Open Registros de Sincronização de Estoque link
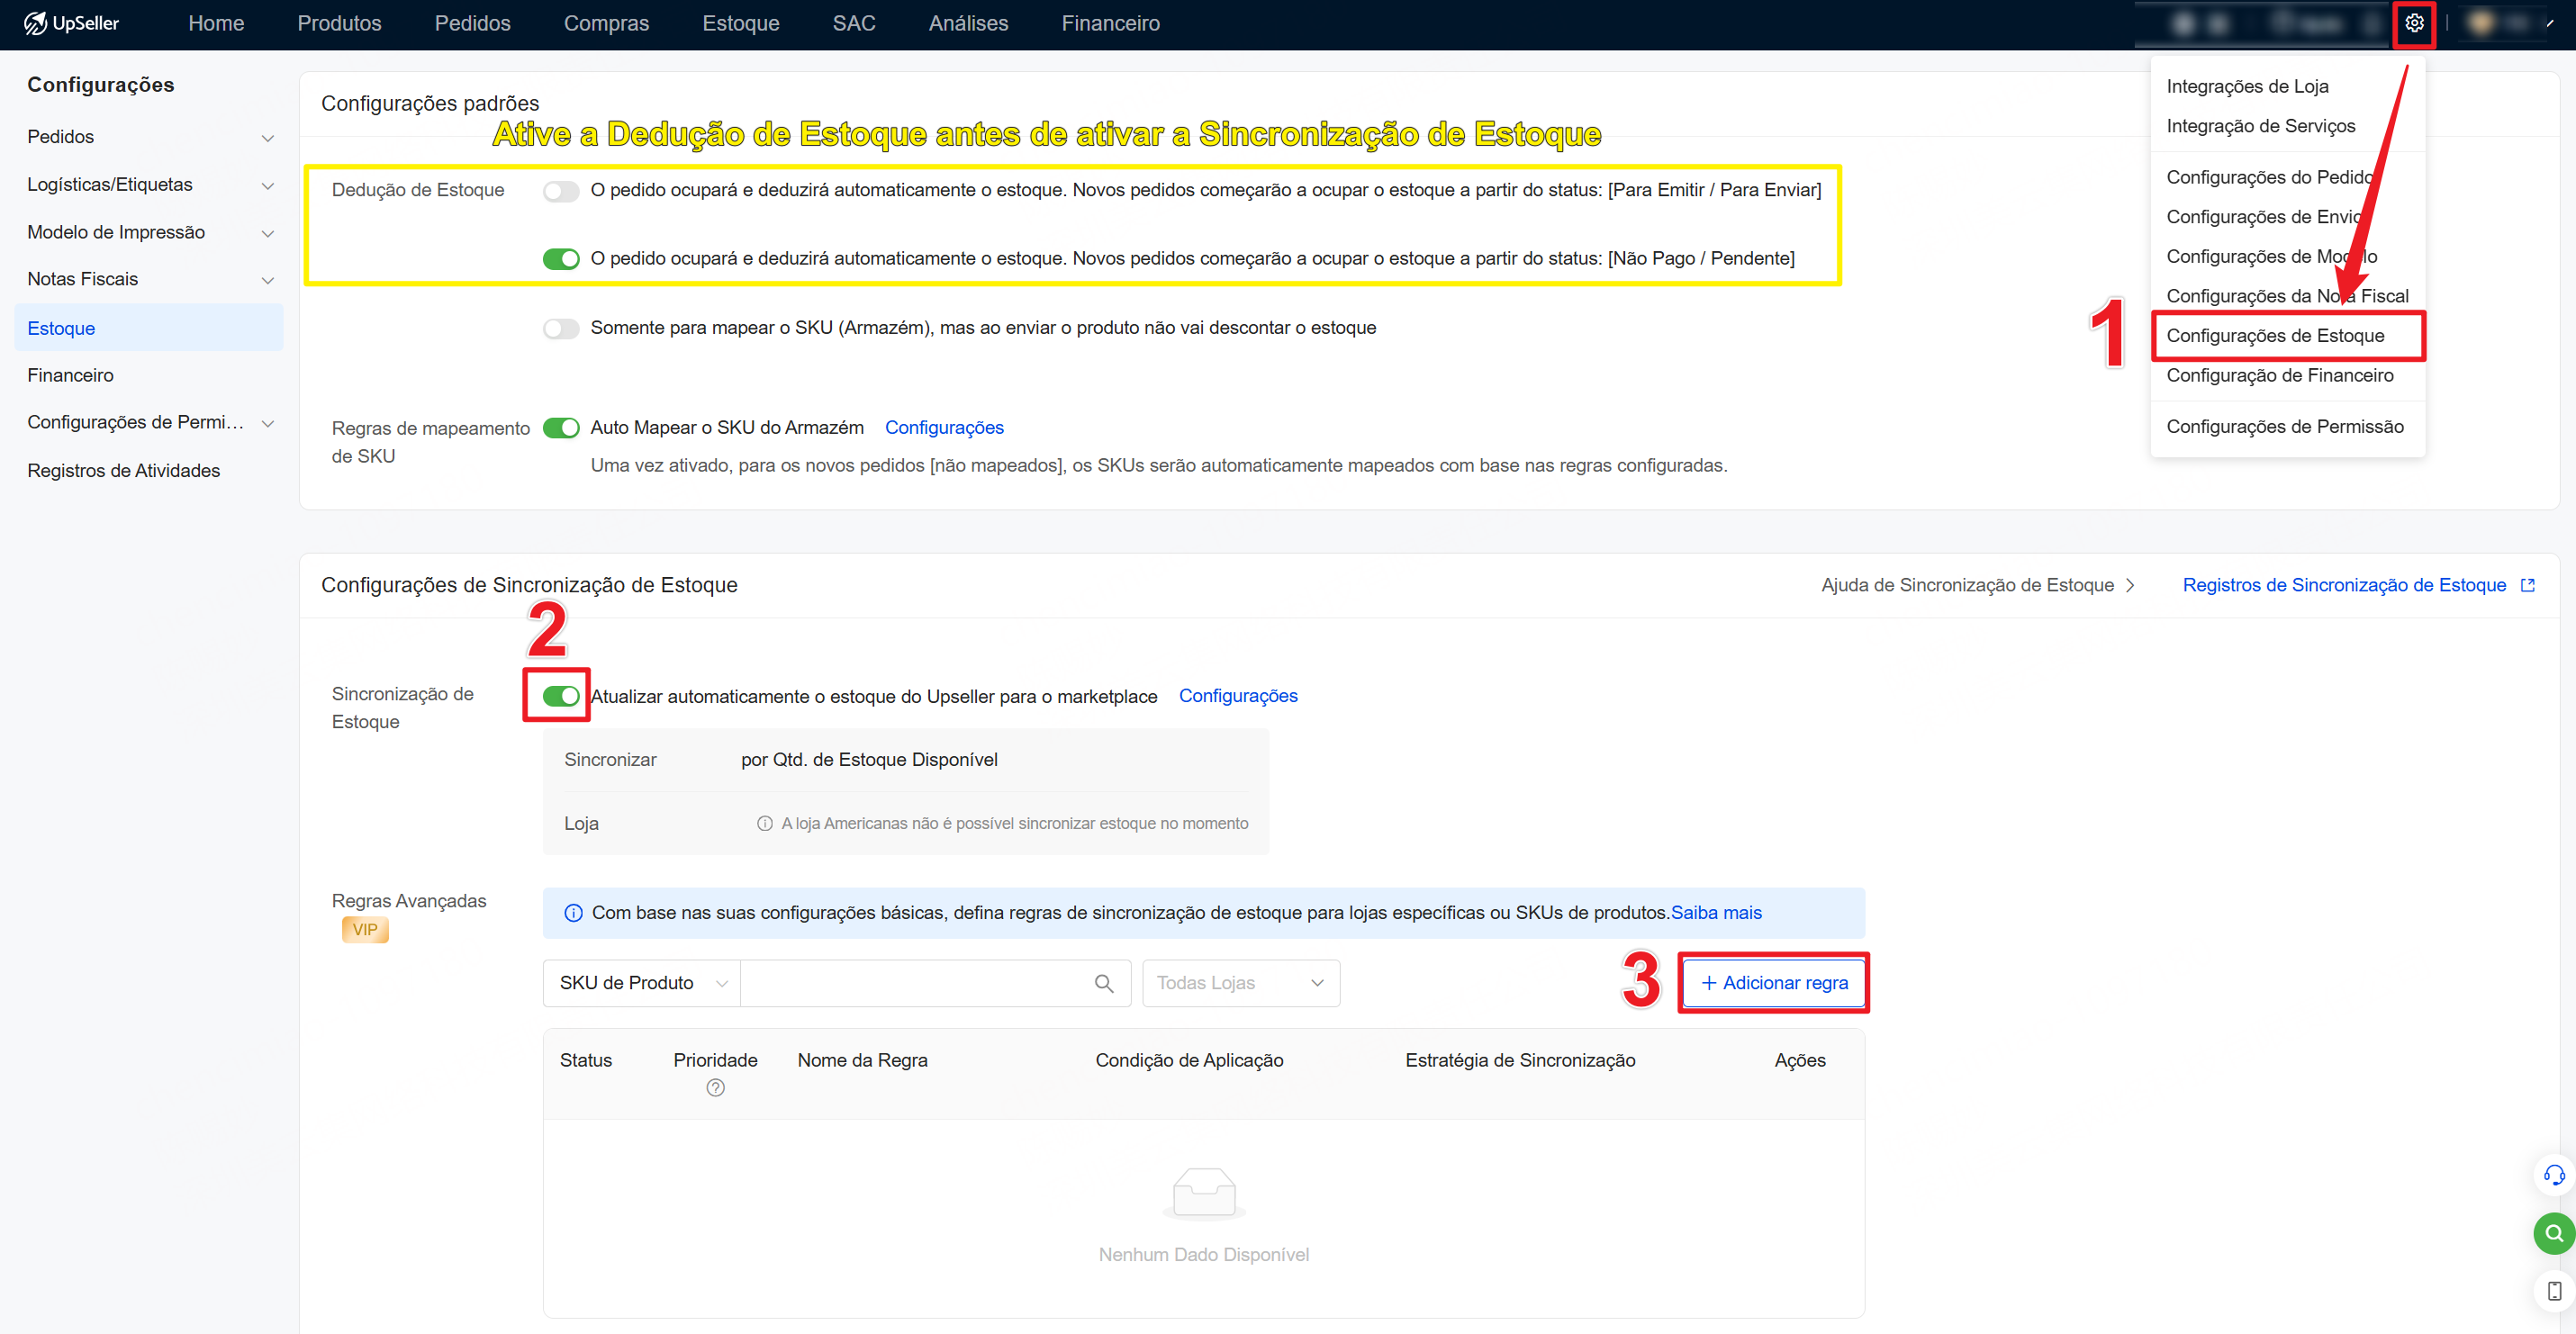This screenshot has height=1334, width=2576. (2344, 585)
